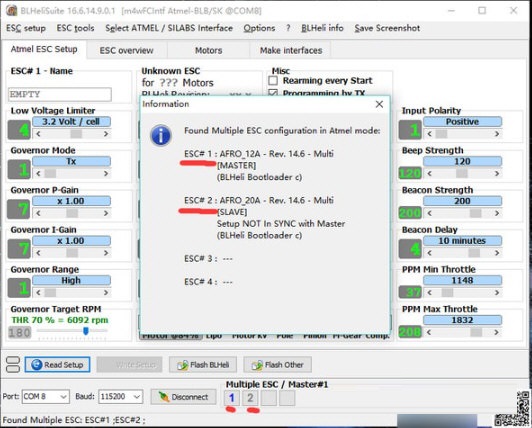Decrease Low Voltage Limiter with left arrow

[x=38, y=134]
